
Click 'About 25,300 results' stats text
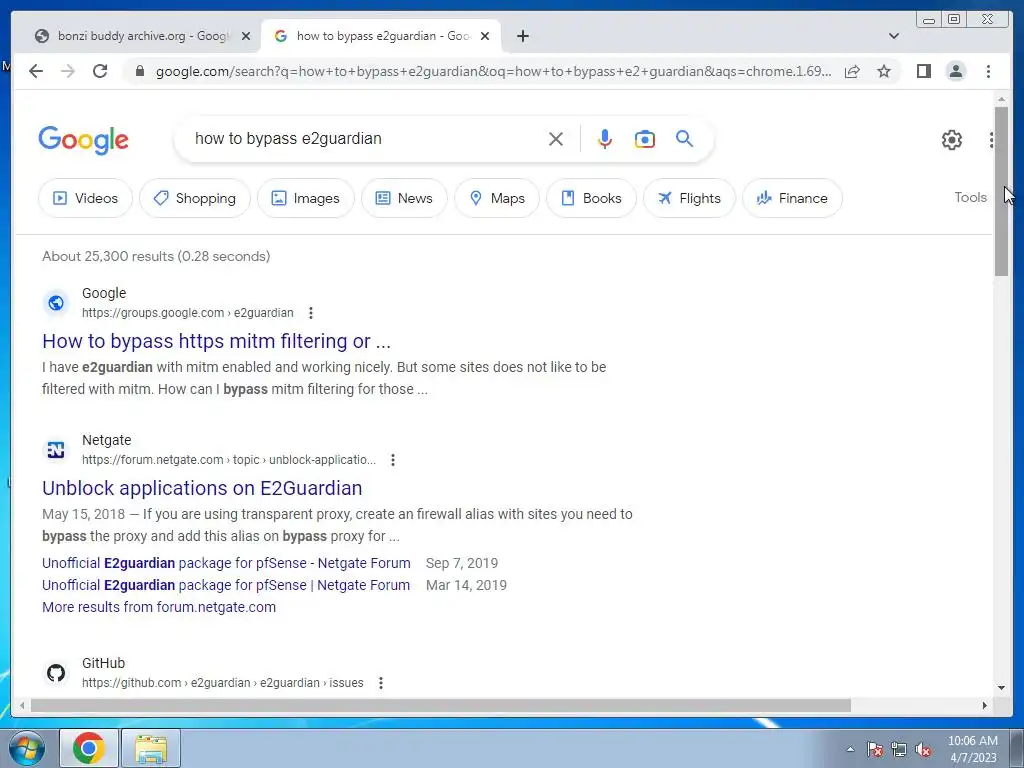156,256
